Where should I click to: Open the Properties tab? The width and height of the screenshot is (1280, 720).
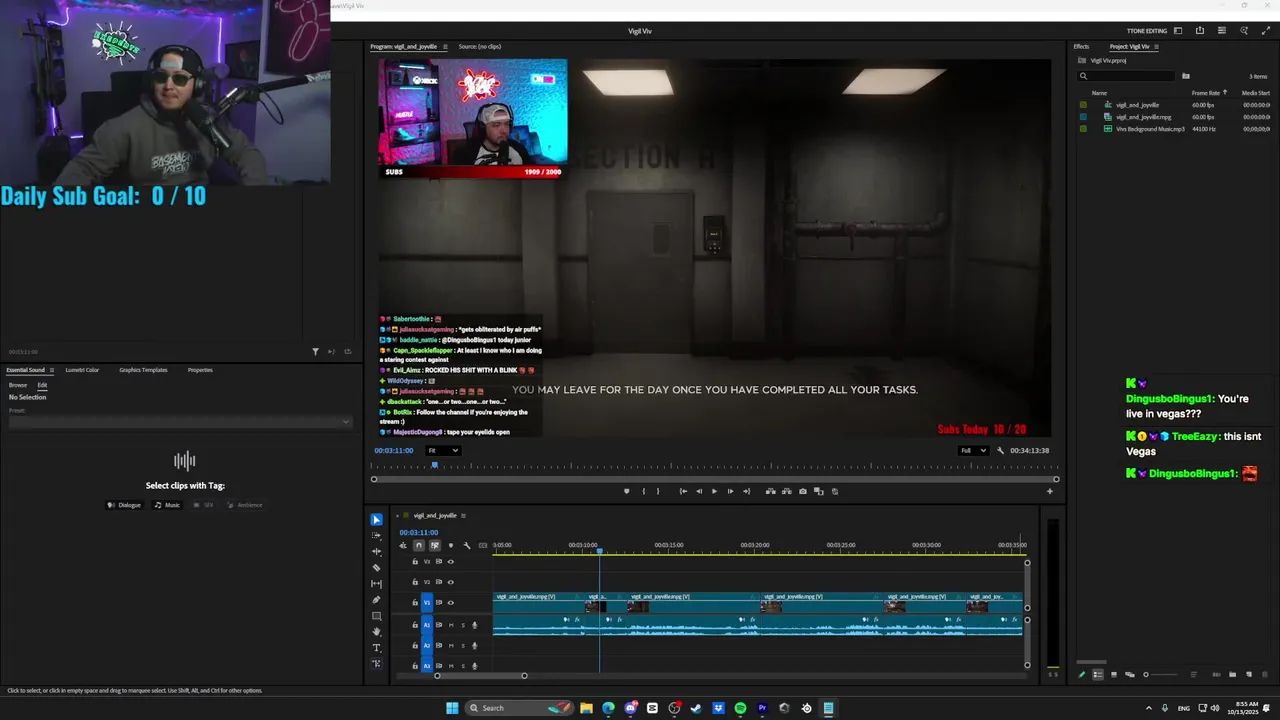[200, 370]
